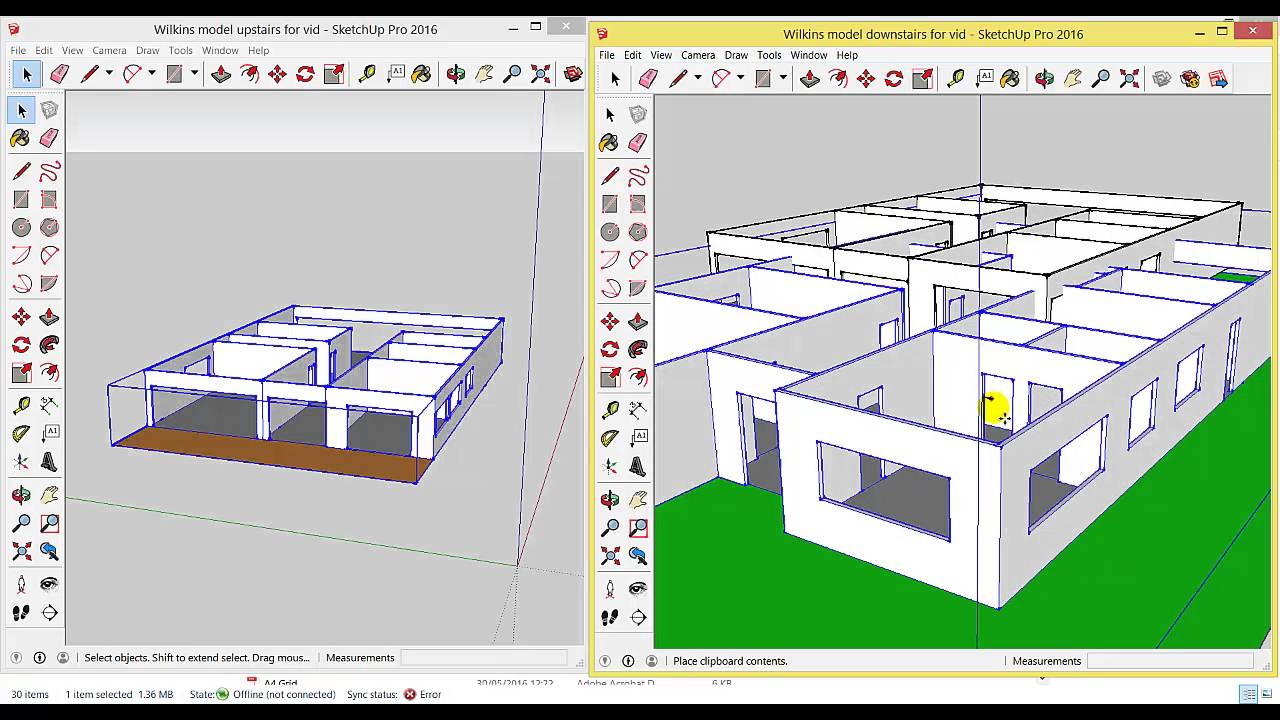
Task: Open Window menu in upstairs window
Action: point(220,51)
